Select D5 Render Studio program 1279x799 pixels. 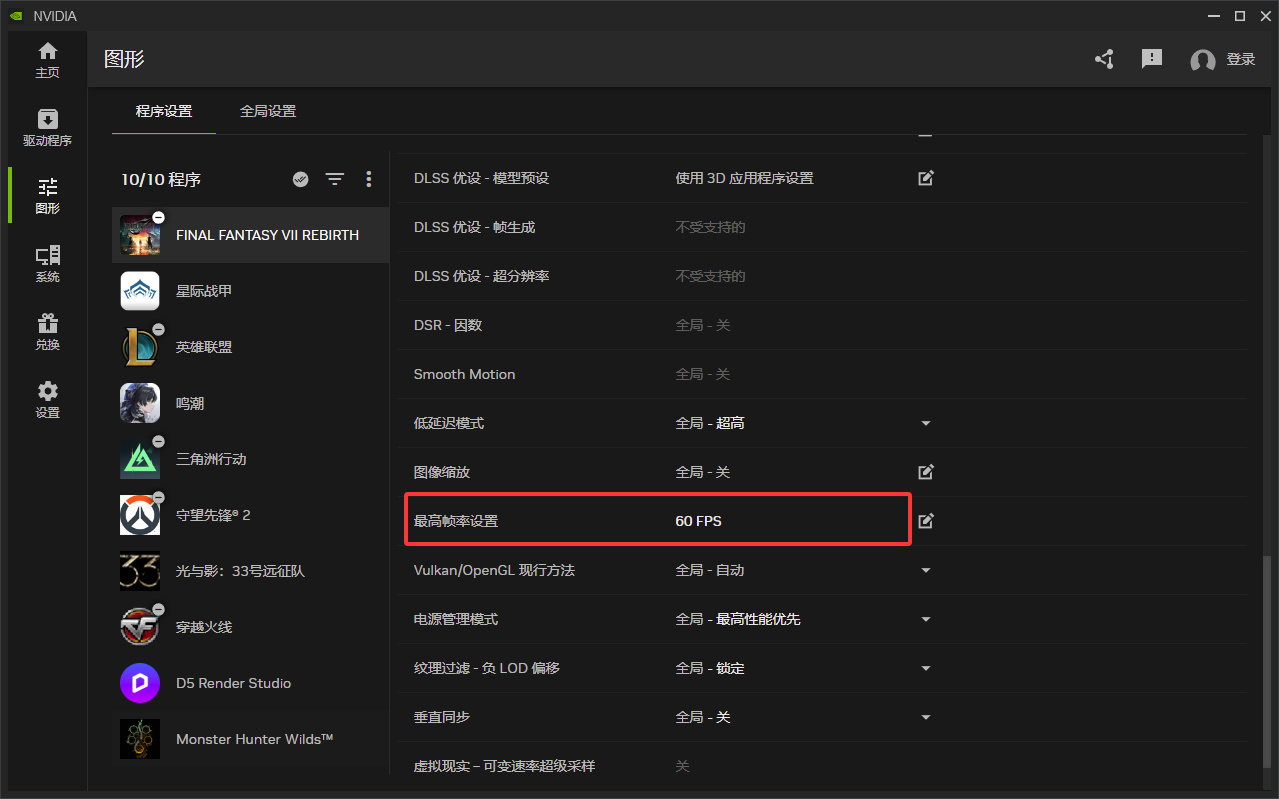click(x=250, y=683)
